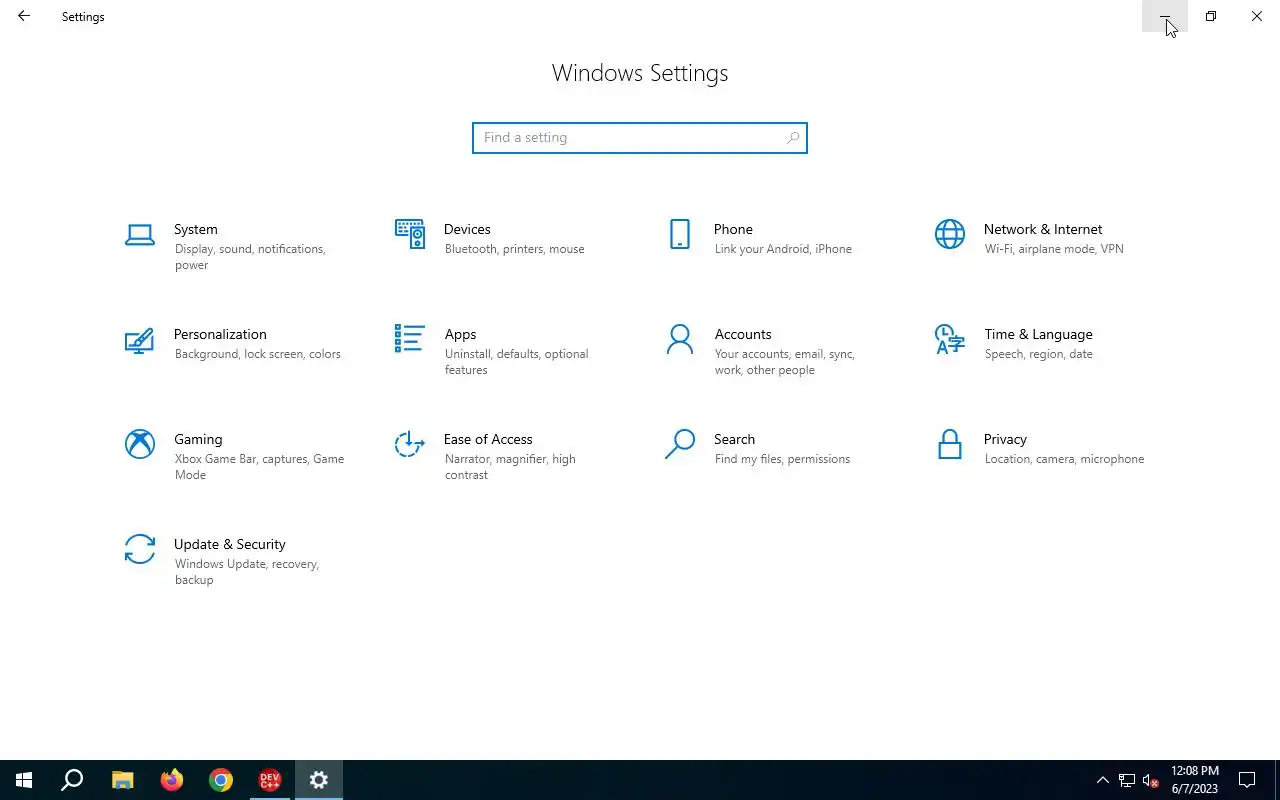Open the Gaming Xbox icon

coord(140,444)
